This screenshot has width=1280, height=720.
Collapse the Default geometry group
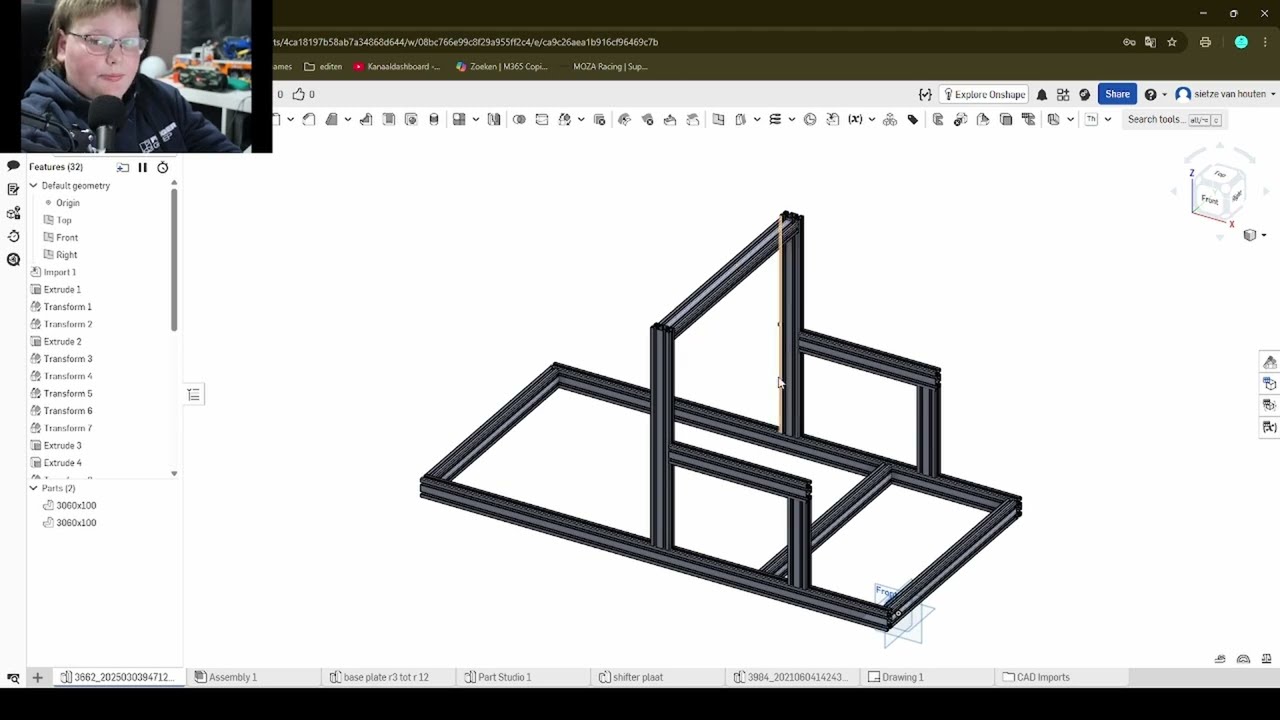pyautogui.click(x=33, y=185)
